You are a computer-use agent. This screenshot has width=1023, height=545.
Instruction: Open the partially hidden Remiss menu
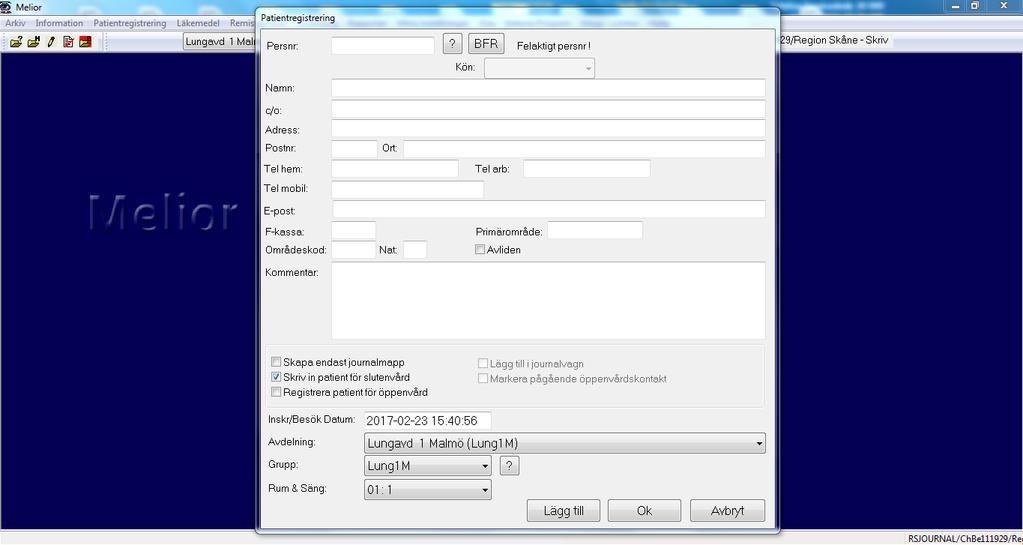(x=242, y=23)
